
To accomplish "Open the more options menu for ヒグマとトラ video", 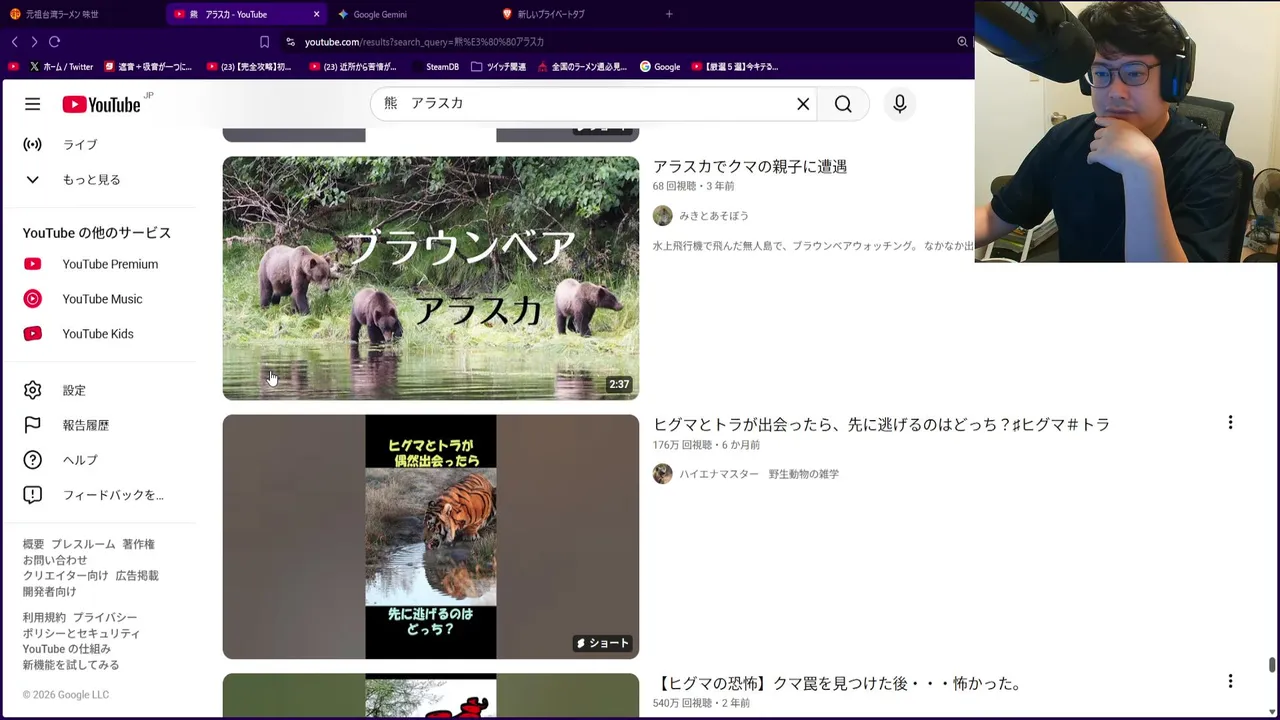I will [1230, 423].
